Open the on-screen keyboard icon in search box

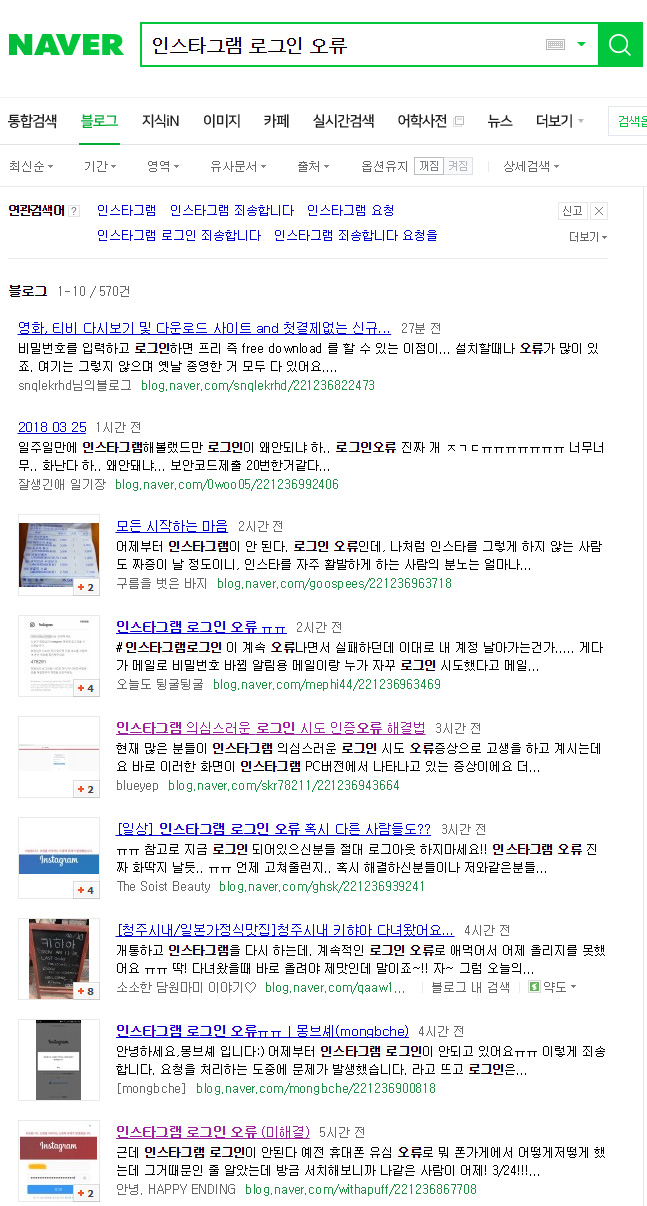(556, 45)
